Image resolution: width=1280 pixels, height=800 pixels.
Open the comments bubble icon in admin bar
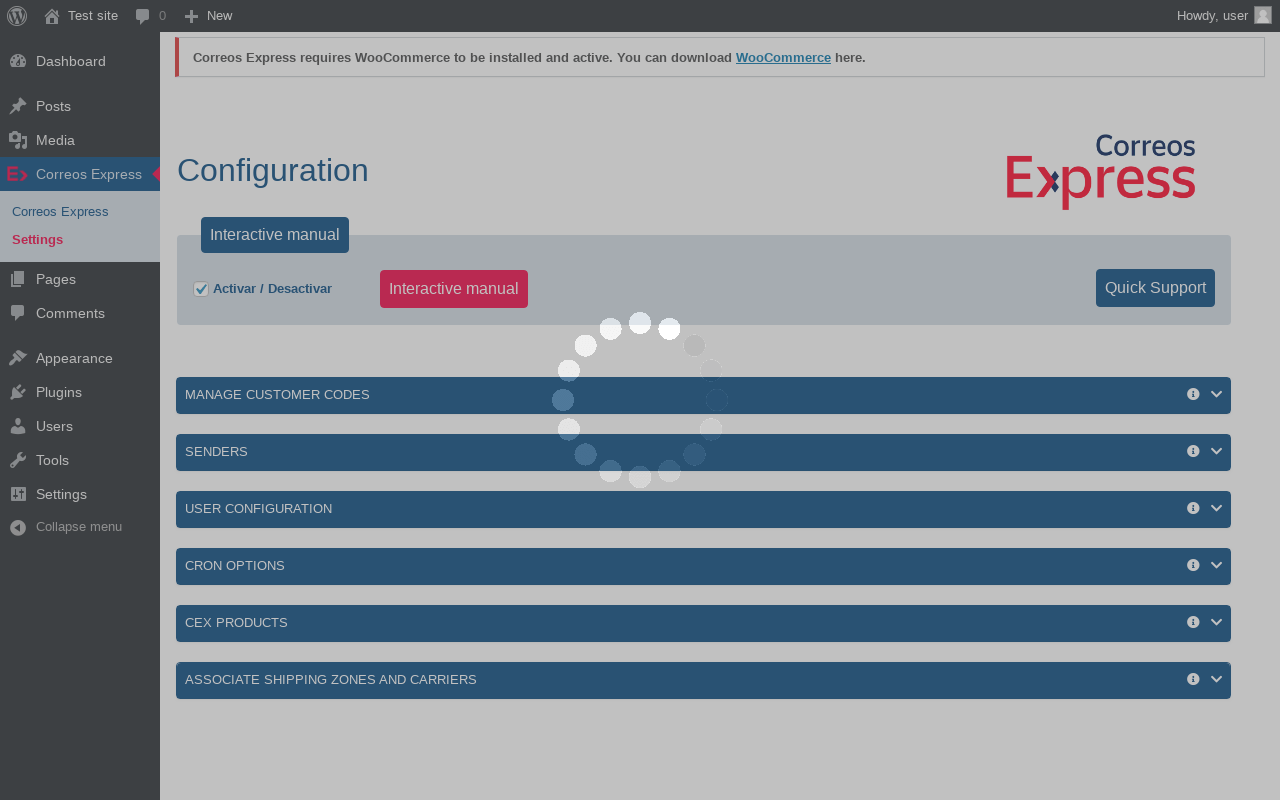point(143,16)
